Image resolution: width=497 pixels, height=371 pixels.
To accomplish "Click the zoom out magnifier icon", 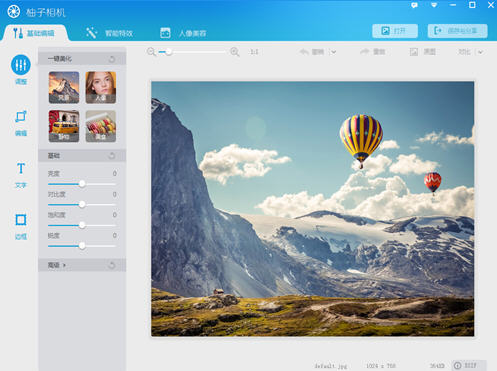I will tap(151, 52).
